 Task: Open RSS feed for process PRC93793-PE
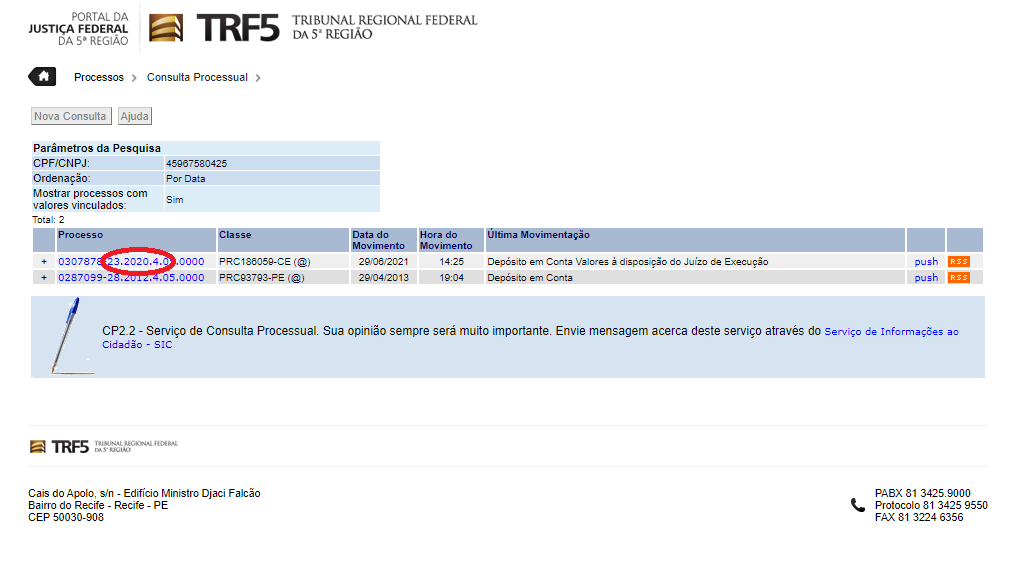click(x=958, y=278)
